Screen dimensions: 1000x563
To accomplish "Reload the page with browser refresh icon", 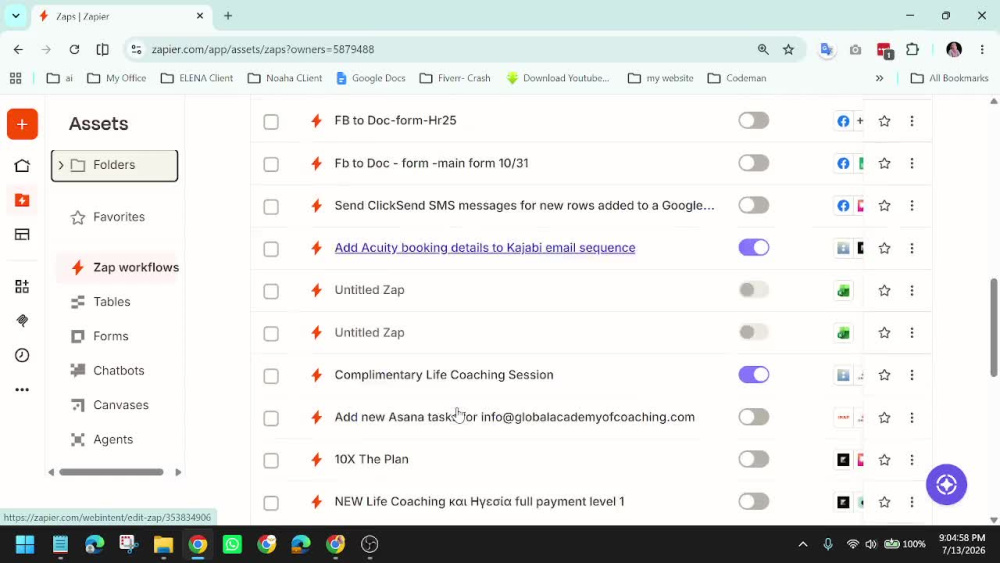I will (x=74, y=49).
